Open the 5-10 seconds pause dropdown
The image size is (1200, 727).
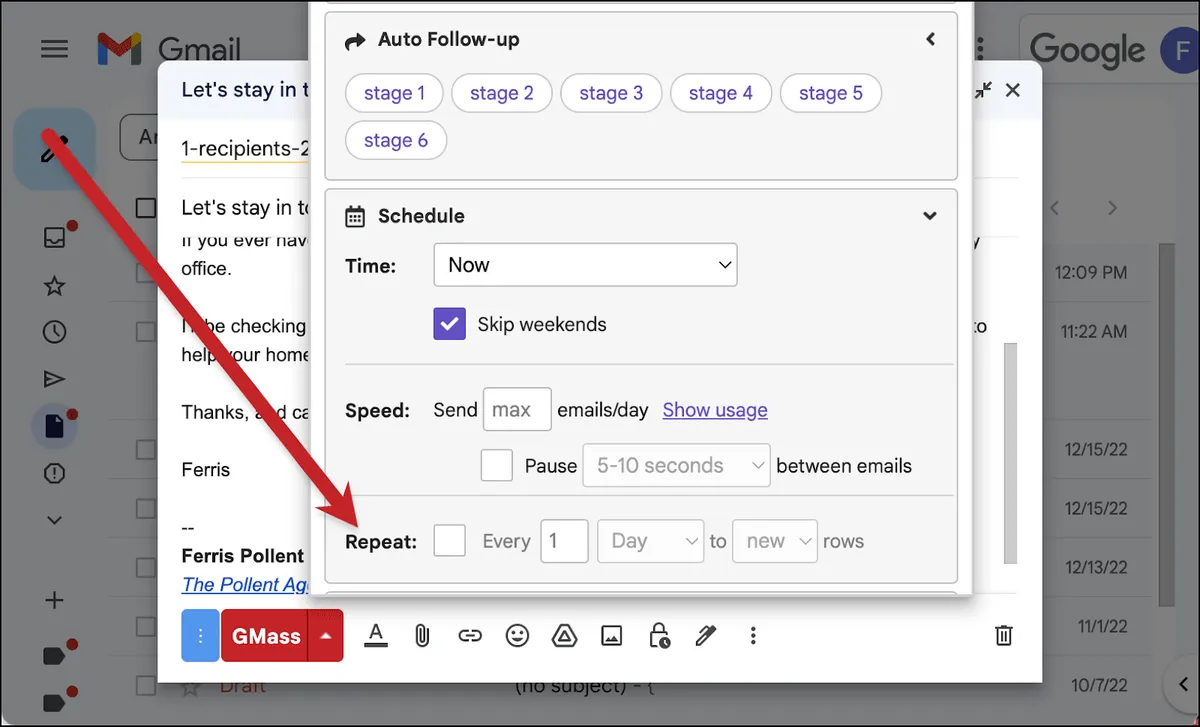coord(676,465)
